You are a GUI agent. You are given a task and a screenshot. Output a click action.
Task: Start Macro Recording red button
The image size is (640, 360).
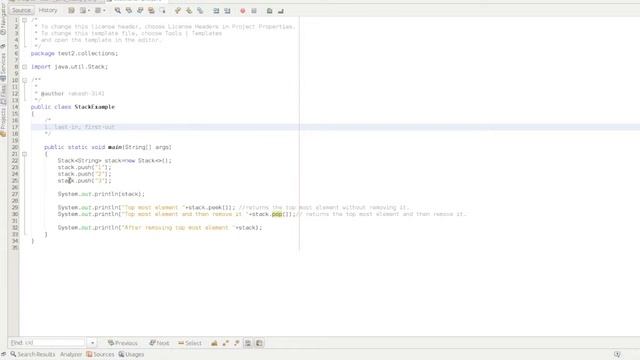tap(242, 11)
